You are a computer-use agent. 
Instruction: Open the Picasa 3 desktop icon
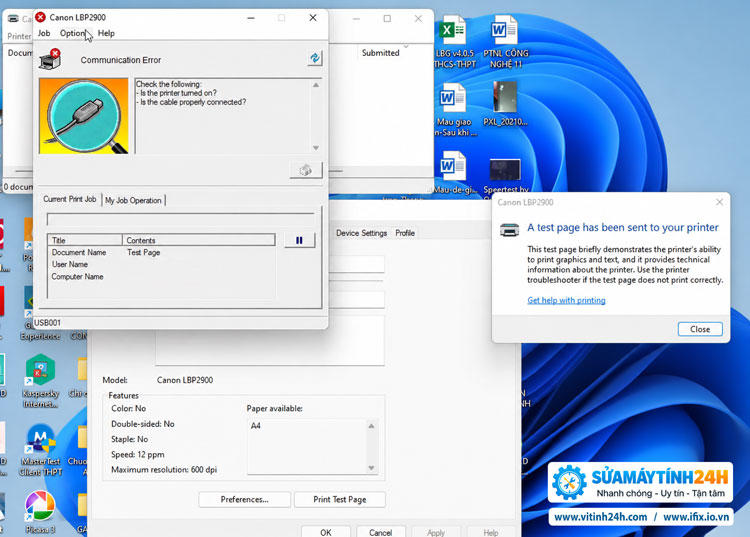tap(41, 512)
